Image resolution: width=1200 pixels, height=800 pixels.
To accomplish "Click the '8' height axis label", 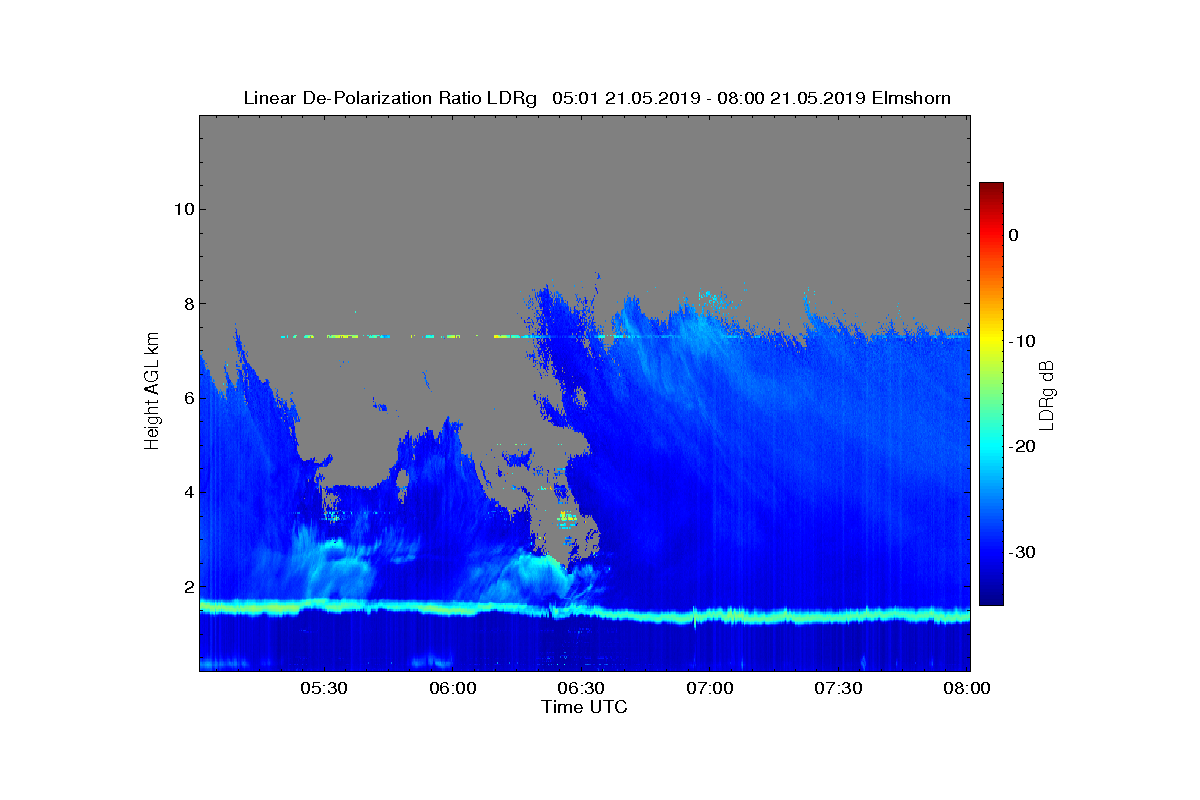I will coord(188,304).
